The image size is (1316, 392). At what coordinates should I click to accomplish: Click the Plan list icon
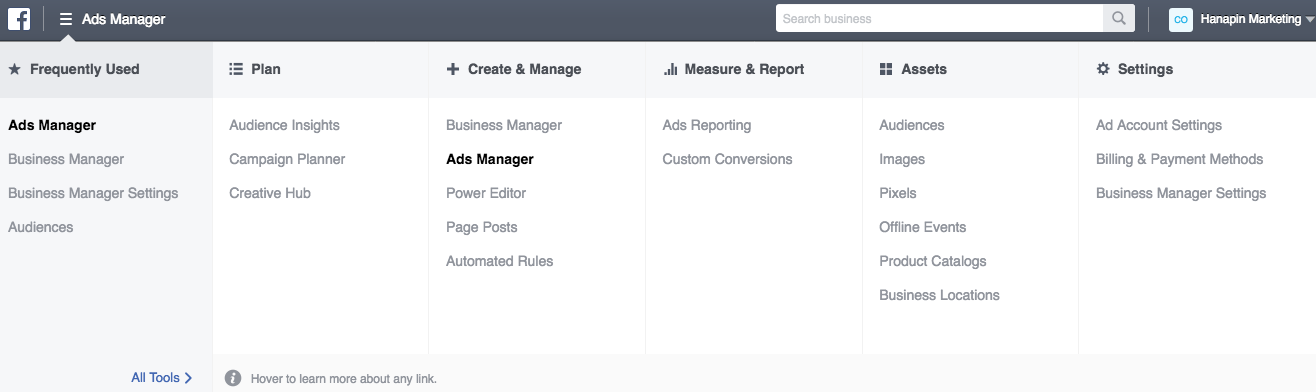[236, 69]
